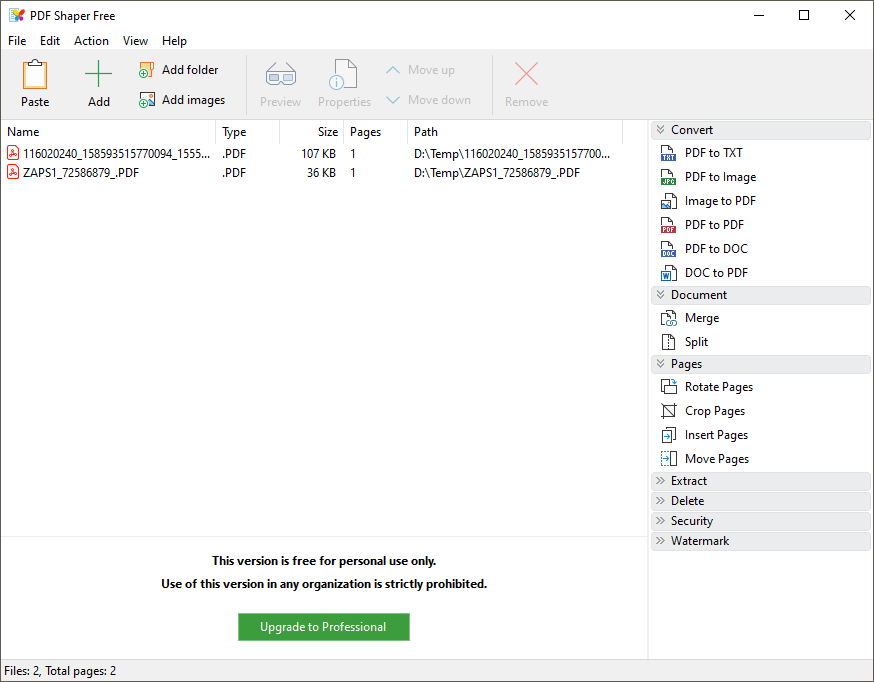Screen dimensions: 874x682
Task: Click the PDF to Image label
Action: click(720, 177)
